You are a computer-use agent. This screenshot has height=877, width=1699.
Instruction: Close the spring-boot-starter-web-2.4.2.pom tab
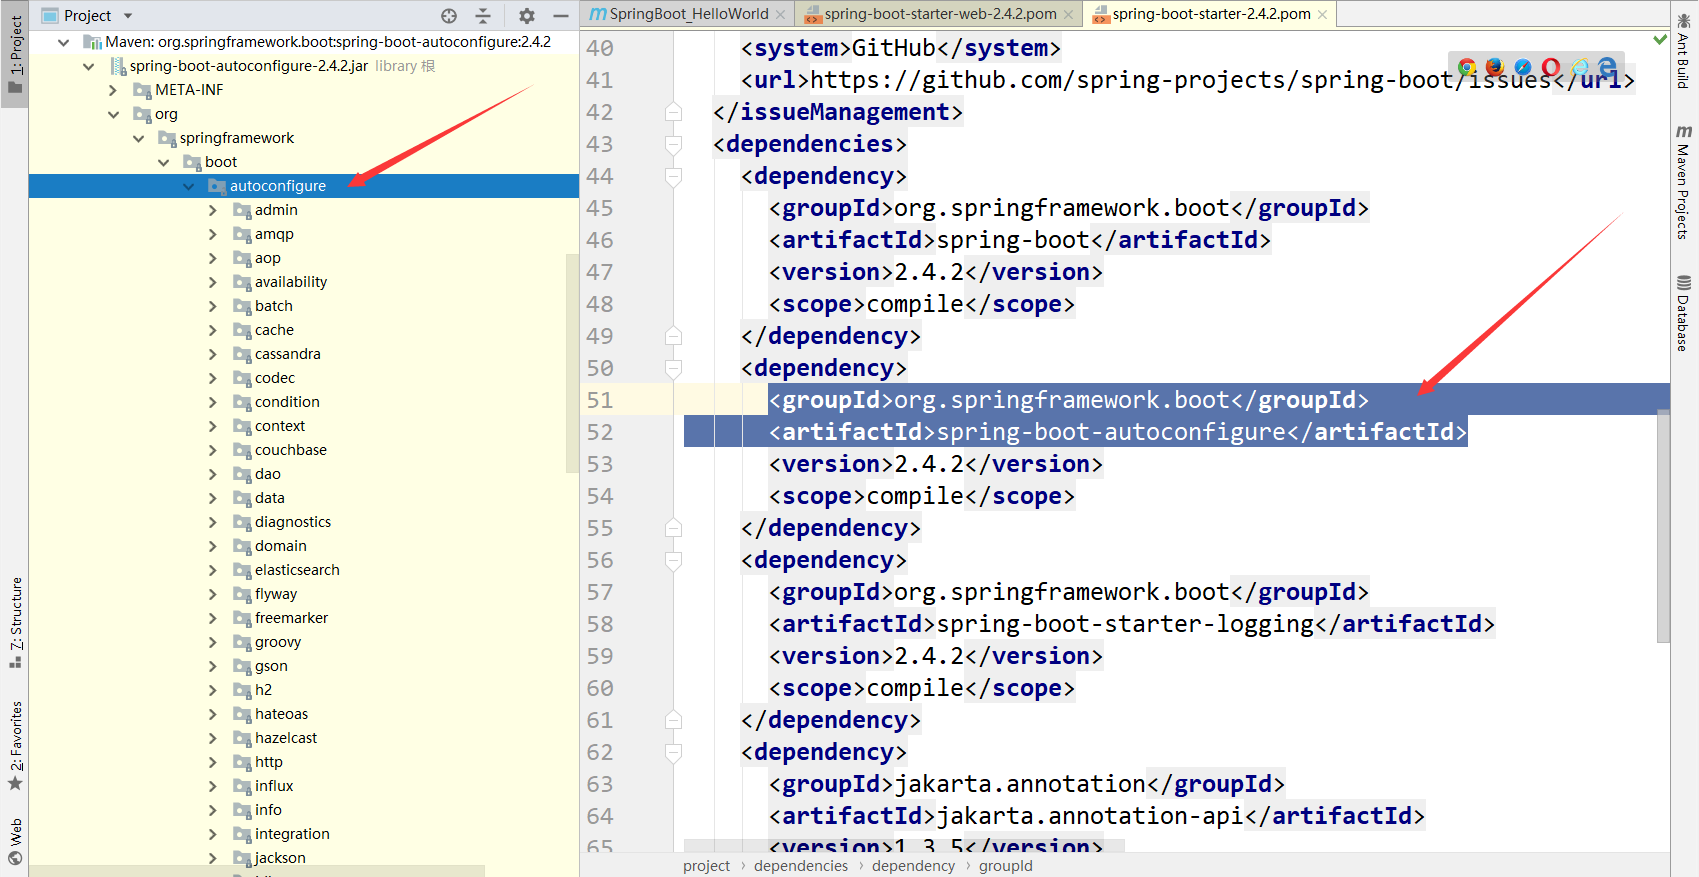pos(1069,14)
